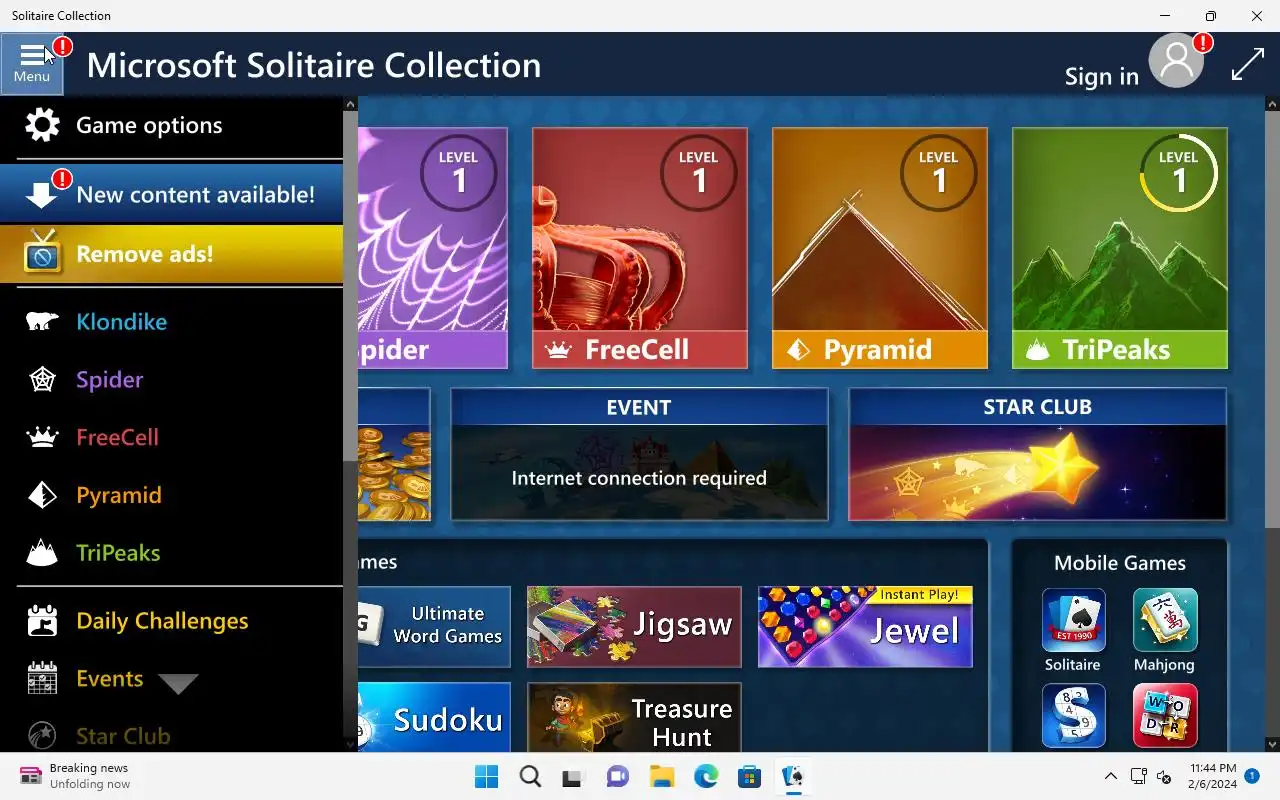Open the Sudoku mobile game icon
1280x800 pixels.
[1074, 716]
